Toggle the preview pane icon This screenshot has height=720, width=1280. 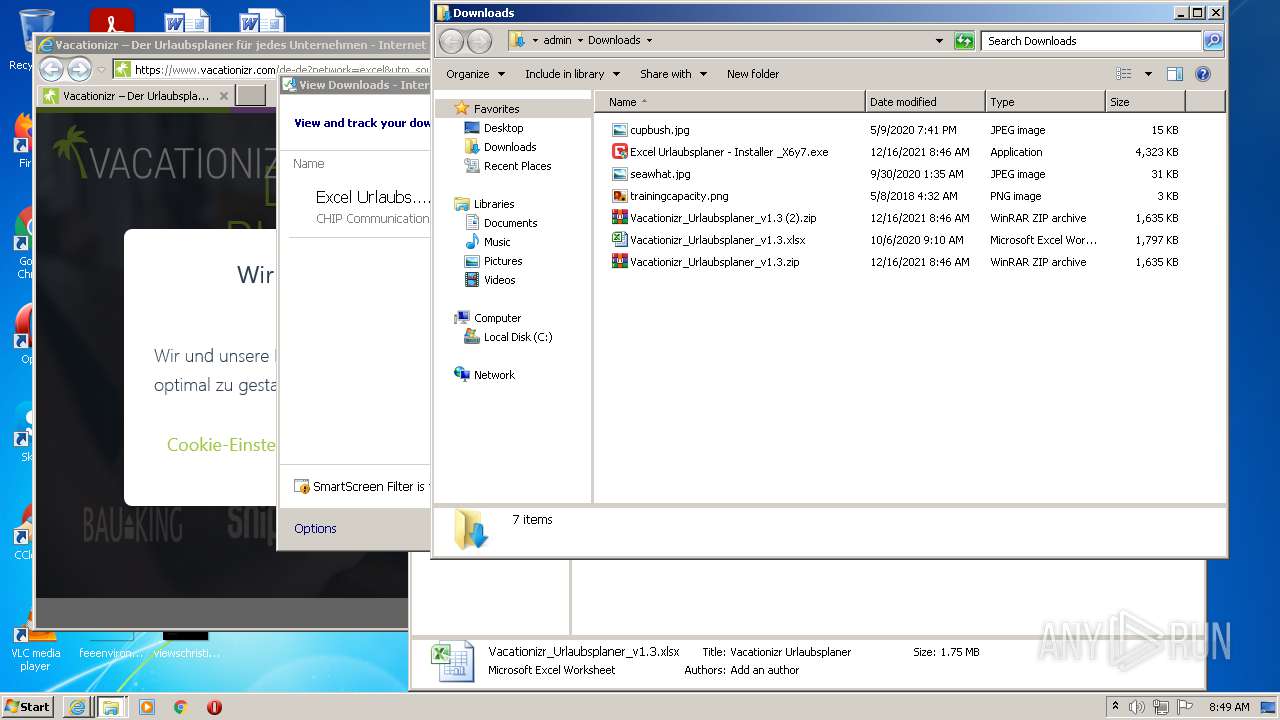click(x=1175, y=74)
